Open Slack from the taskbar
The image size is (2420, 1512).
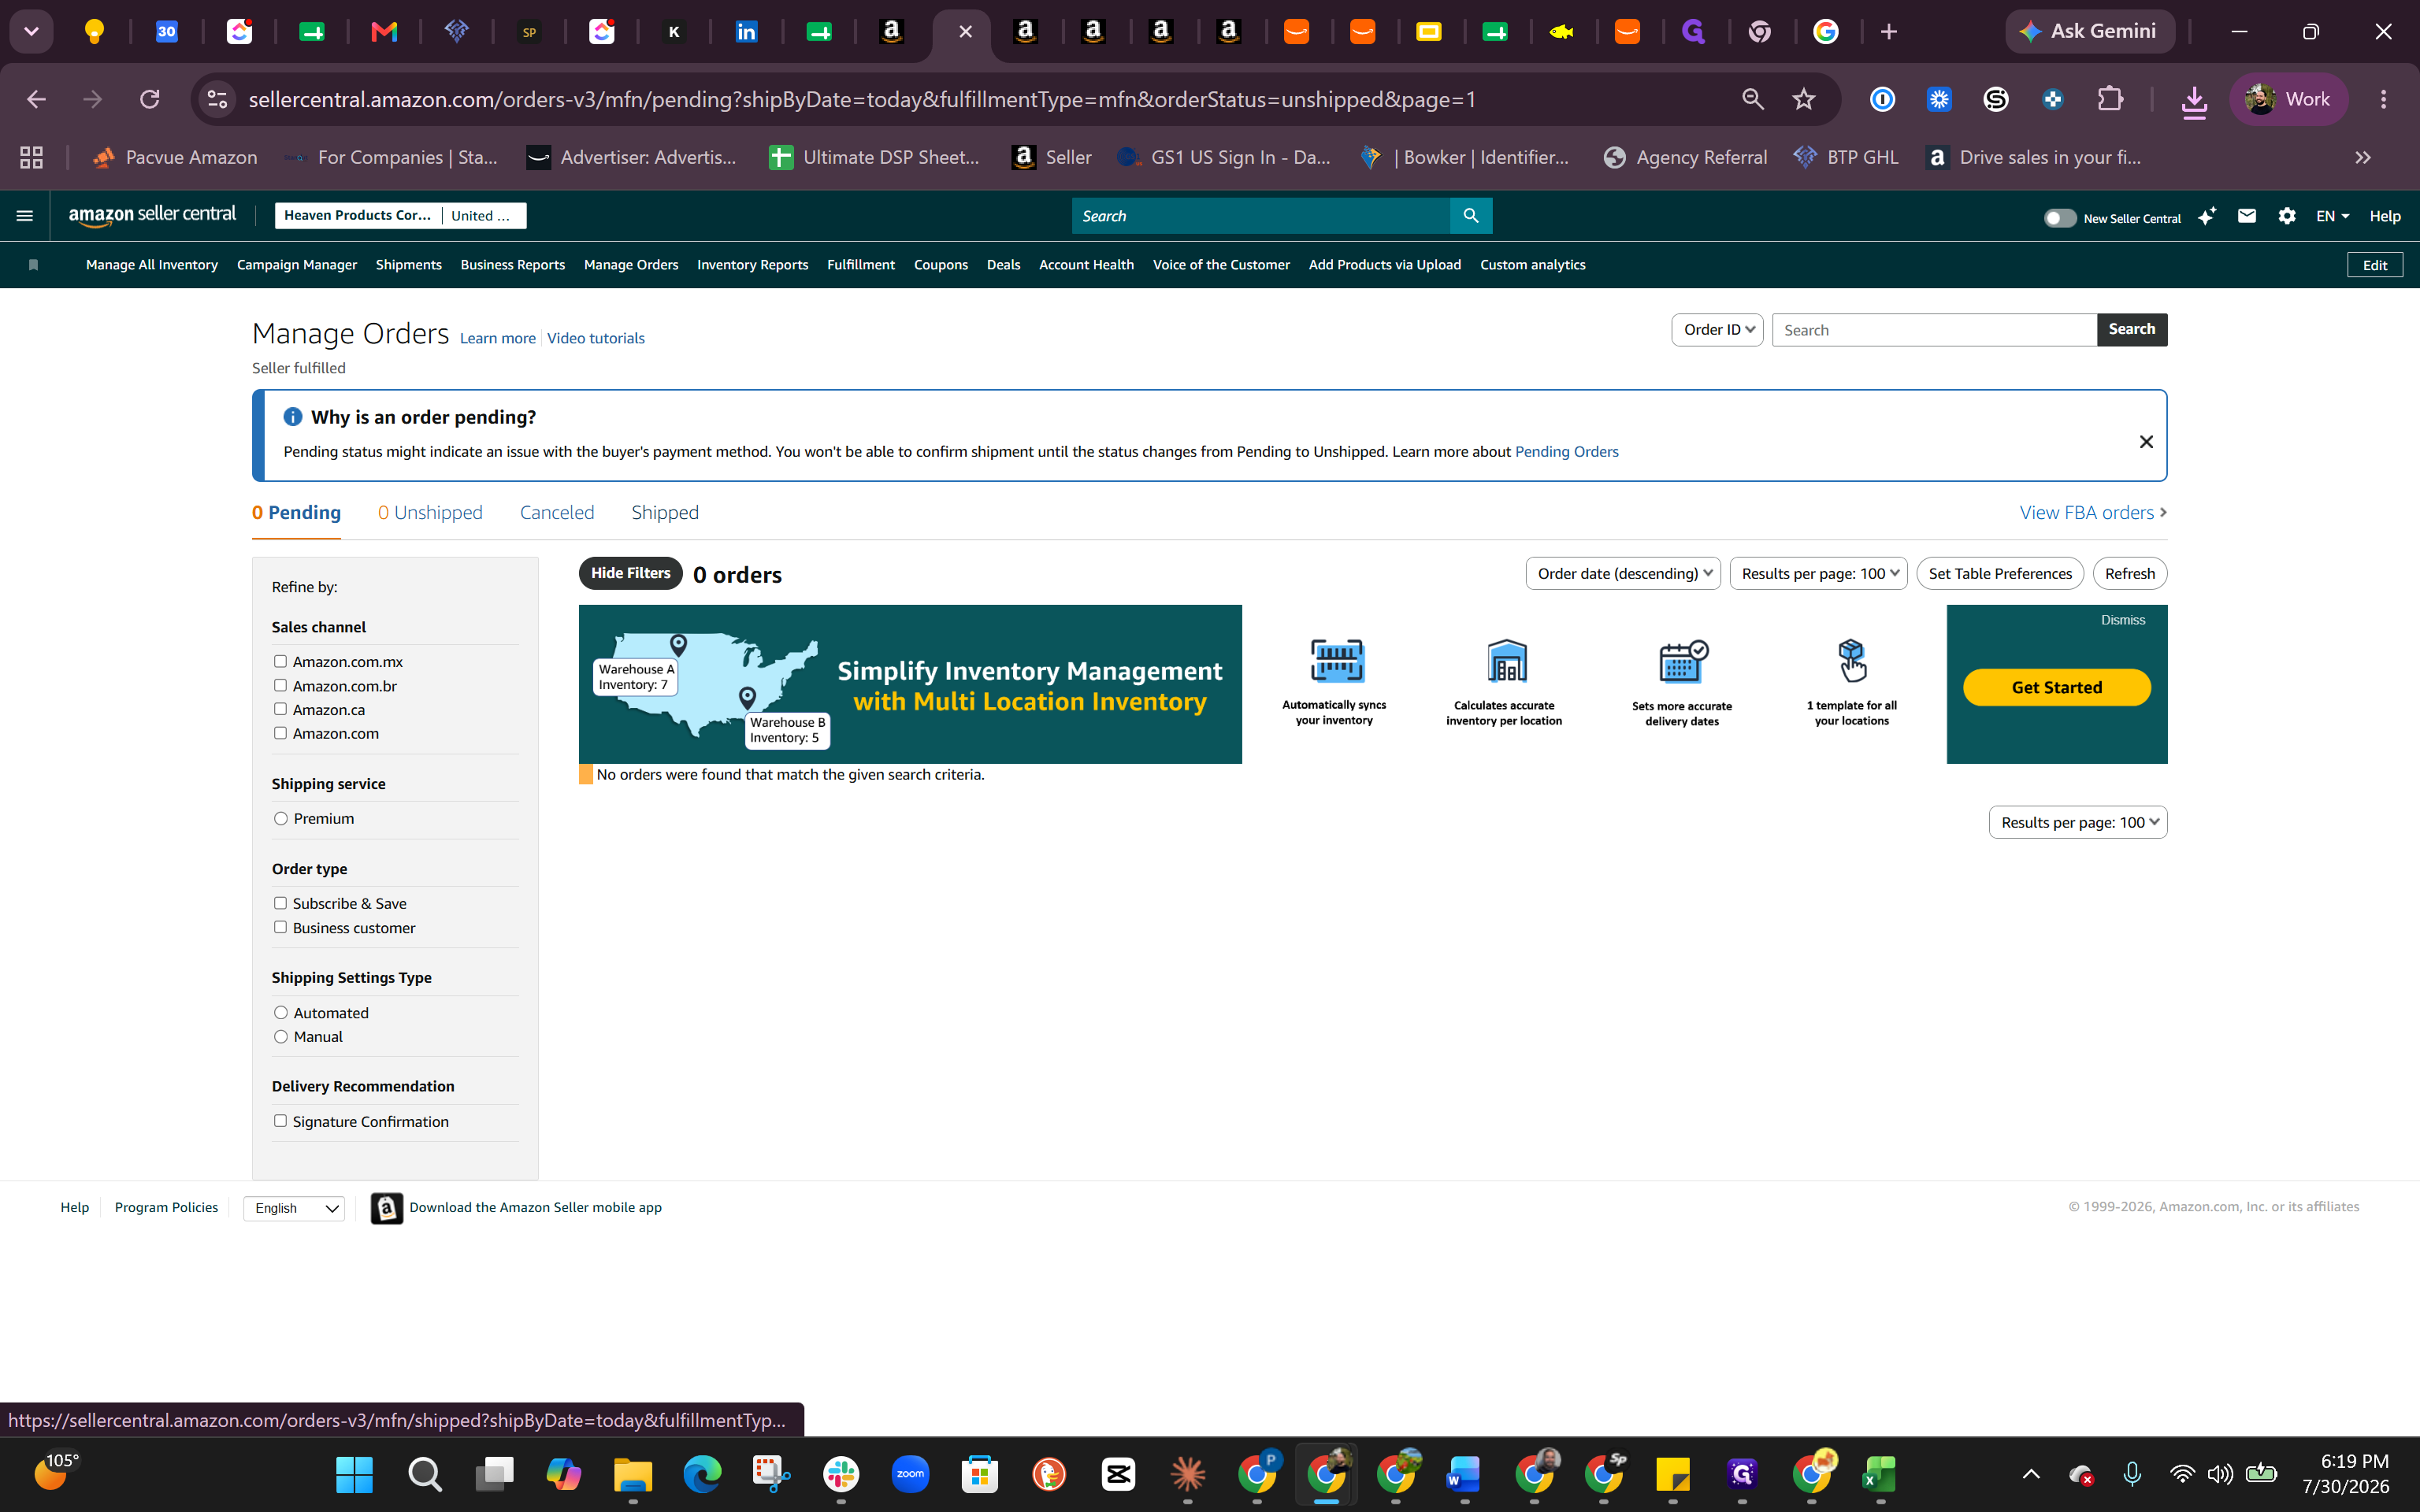[841, 1474]
